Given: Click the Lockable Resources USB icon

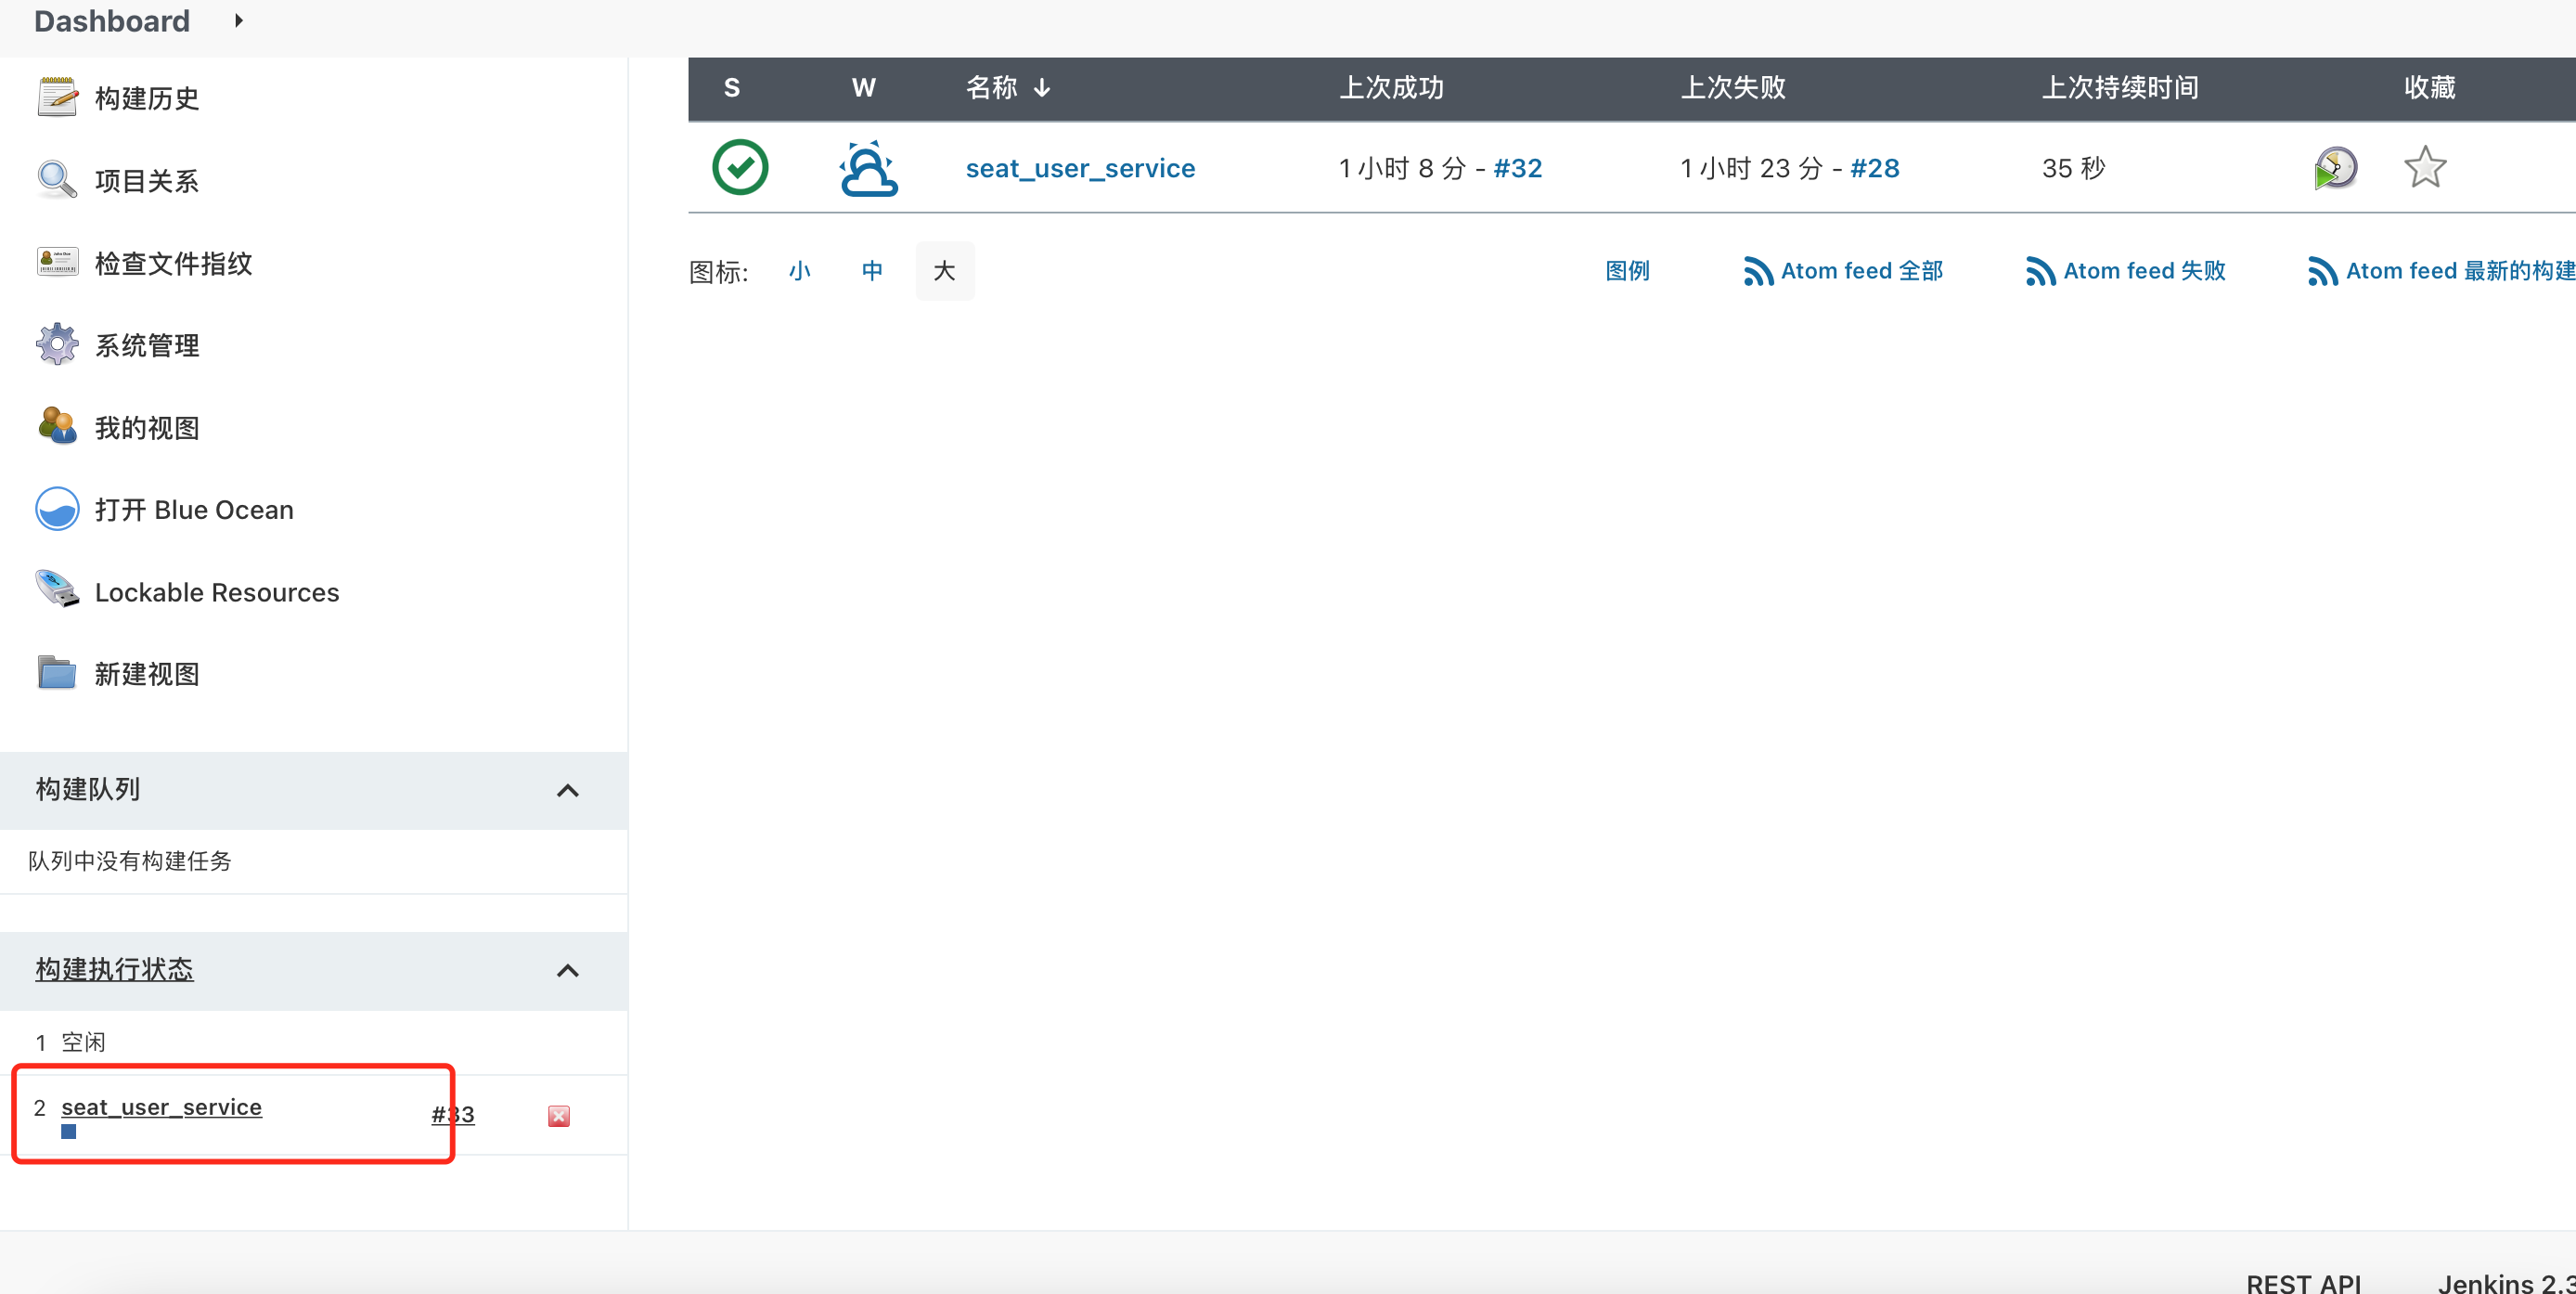Looking at the screenshot, I should (57, 590).
